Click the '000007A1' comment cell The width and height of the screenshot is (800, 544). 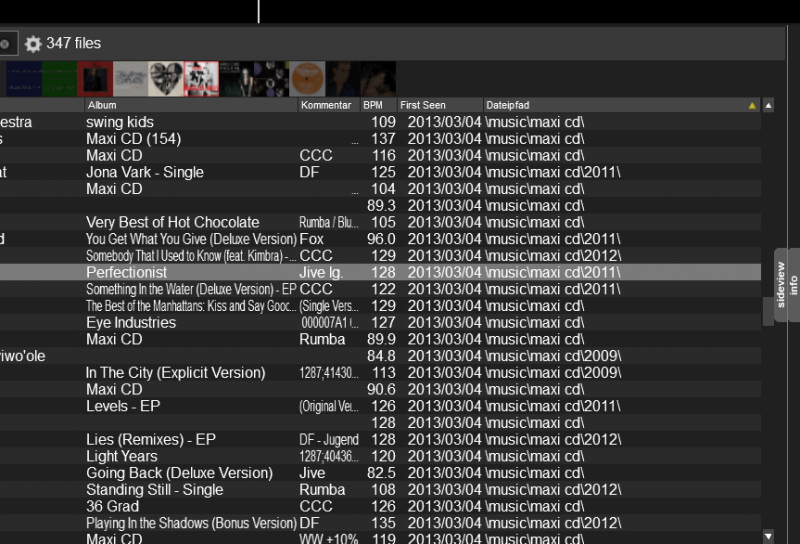pyautogui.click(x=329, y=323)
